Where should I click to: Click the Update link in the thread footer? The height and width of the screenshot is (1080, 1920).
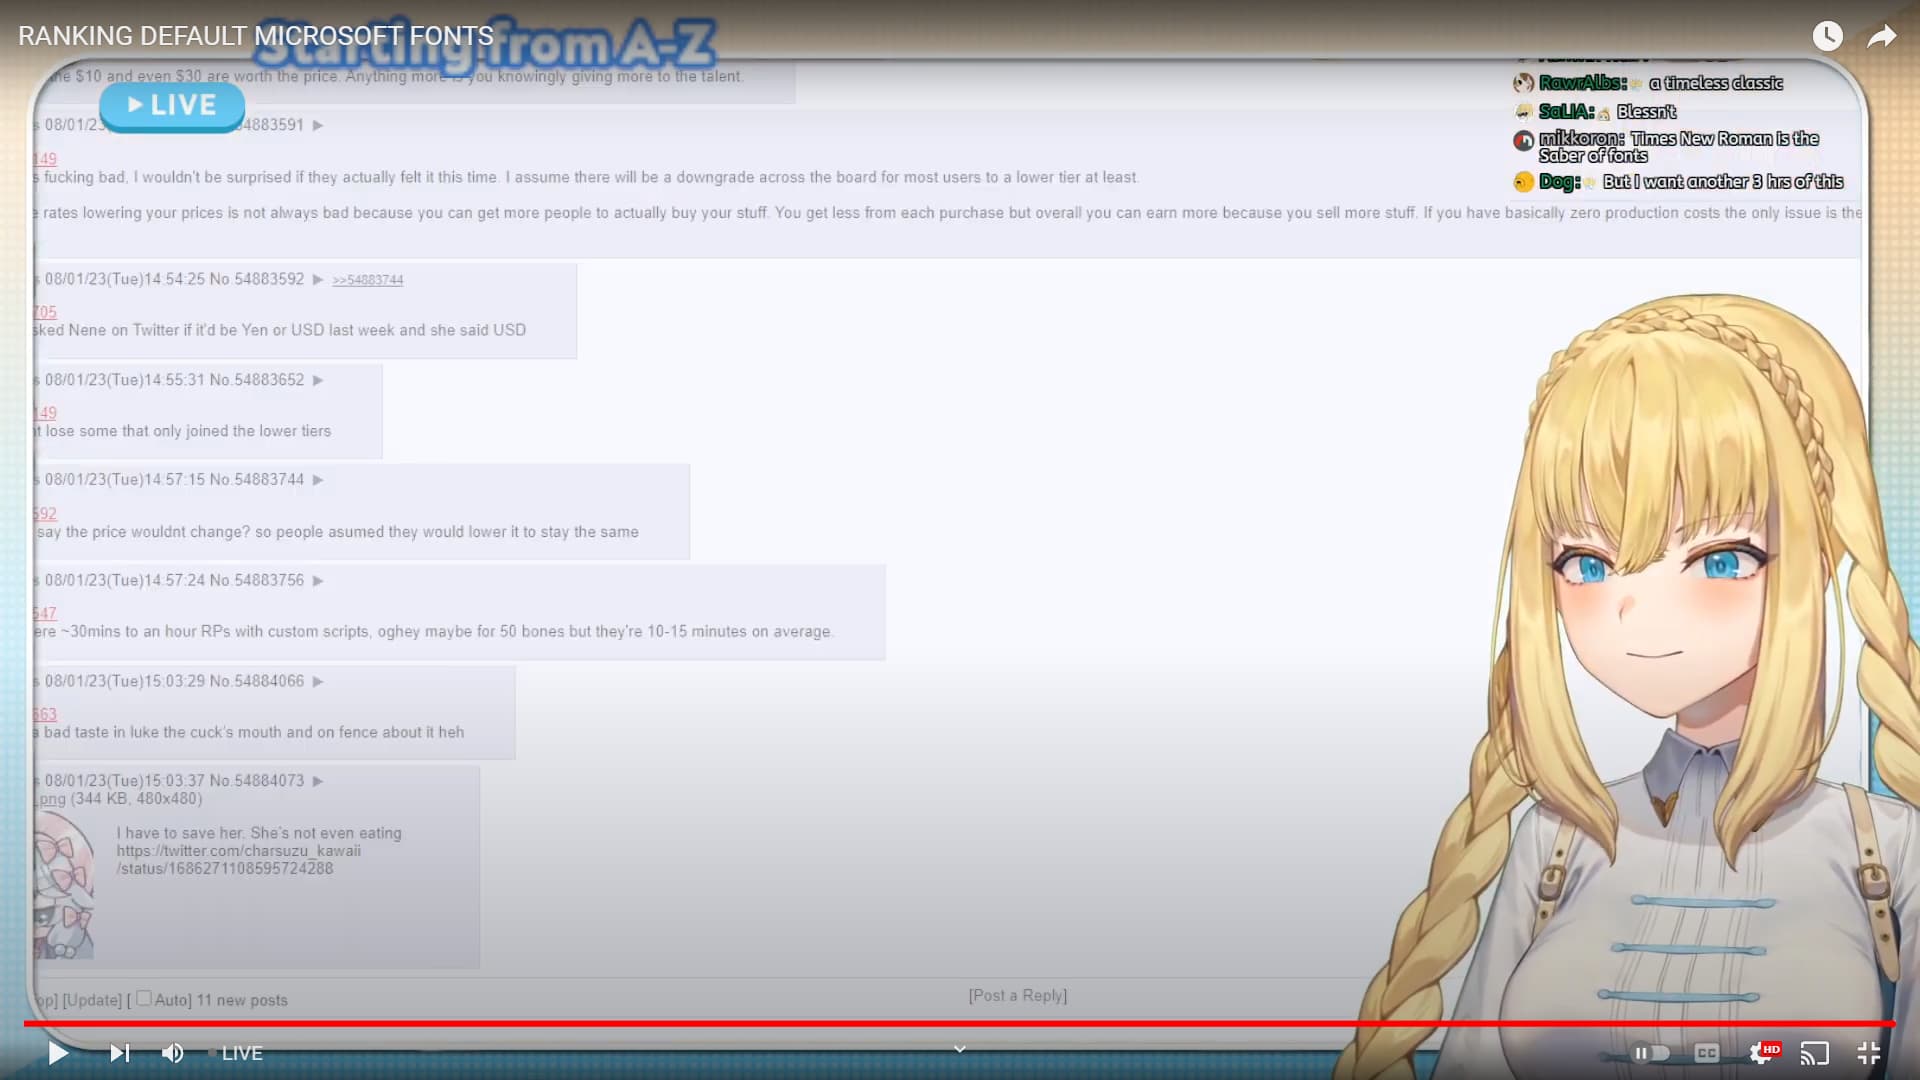pyautogui.click(x=92, y=1000)
